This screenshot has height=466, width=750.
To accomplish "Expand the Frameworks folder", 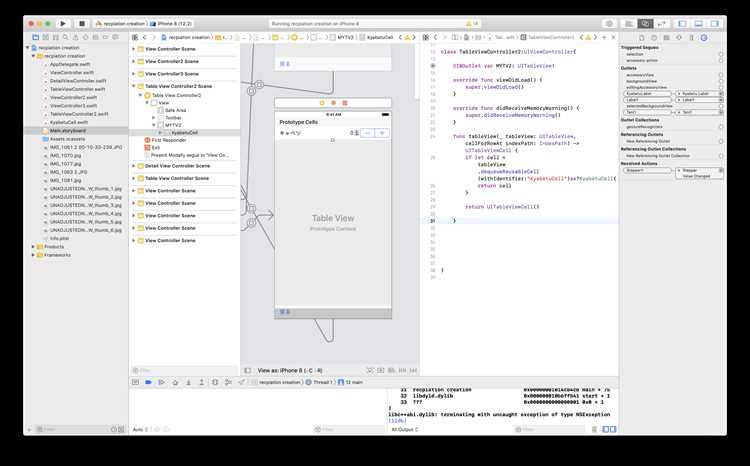I will (33, 255).
